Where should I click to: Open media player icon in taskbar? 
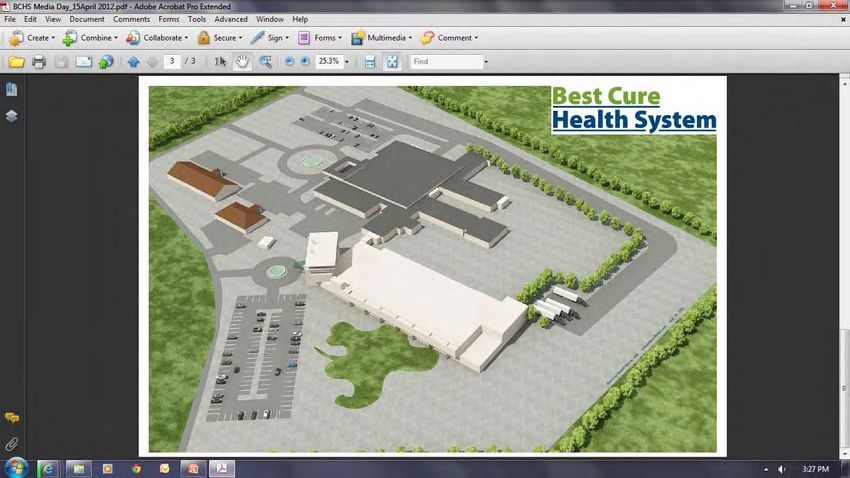tap(107, 469)
